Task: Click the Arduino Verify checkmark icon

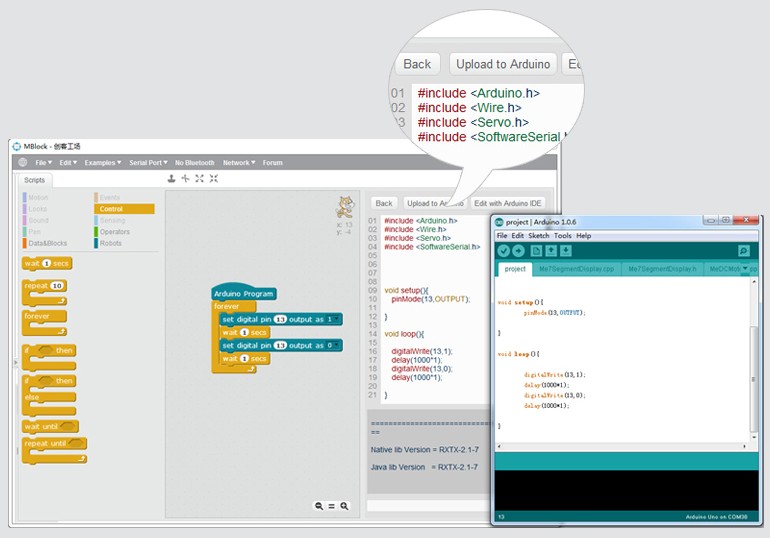Action: coord(503,251)
